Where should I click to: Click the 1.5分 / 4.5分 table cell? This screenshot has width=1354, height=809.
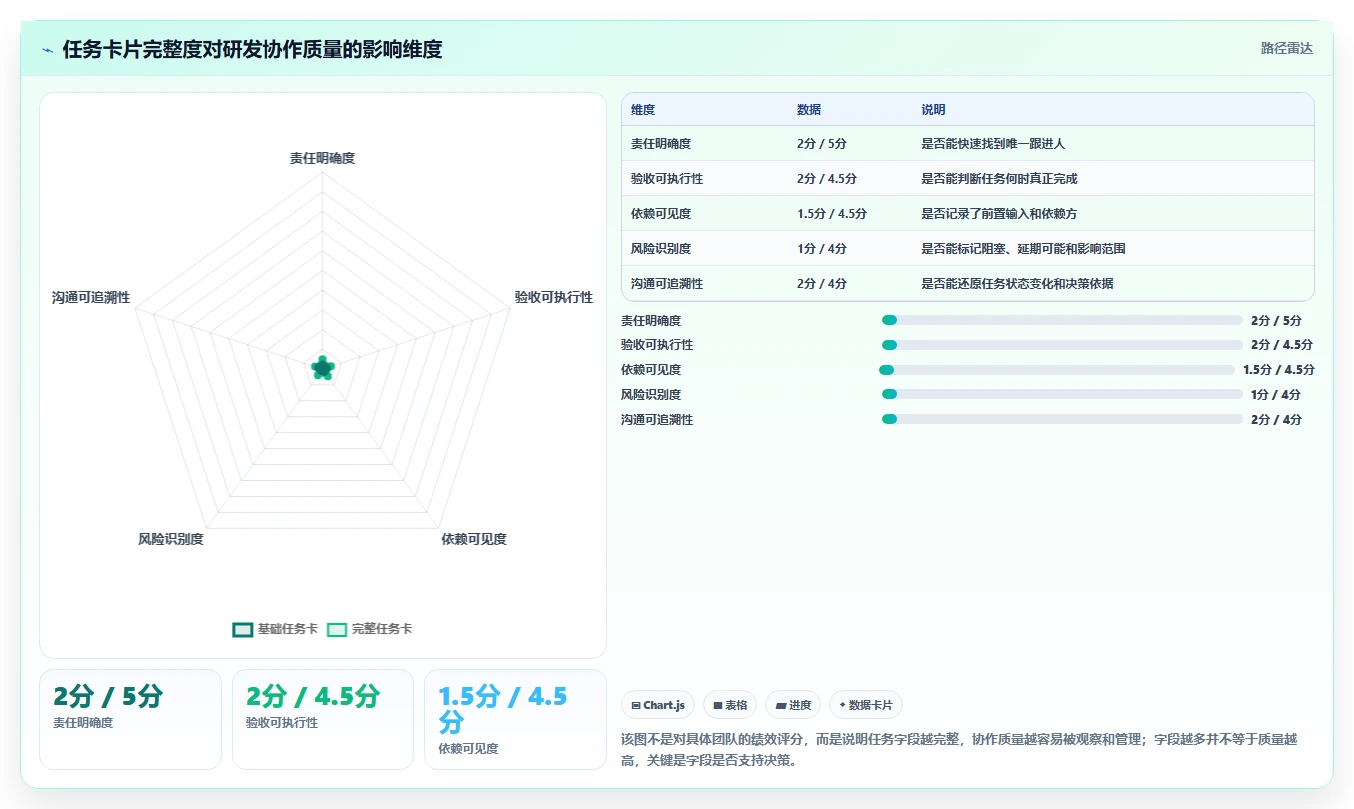832,214
